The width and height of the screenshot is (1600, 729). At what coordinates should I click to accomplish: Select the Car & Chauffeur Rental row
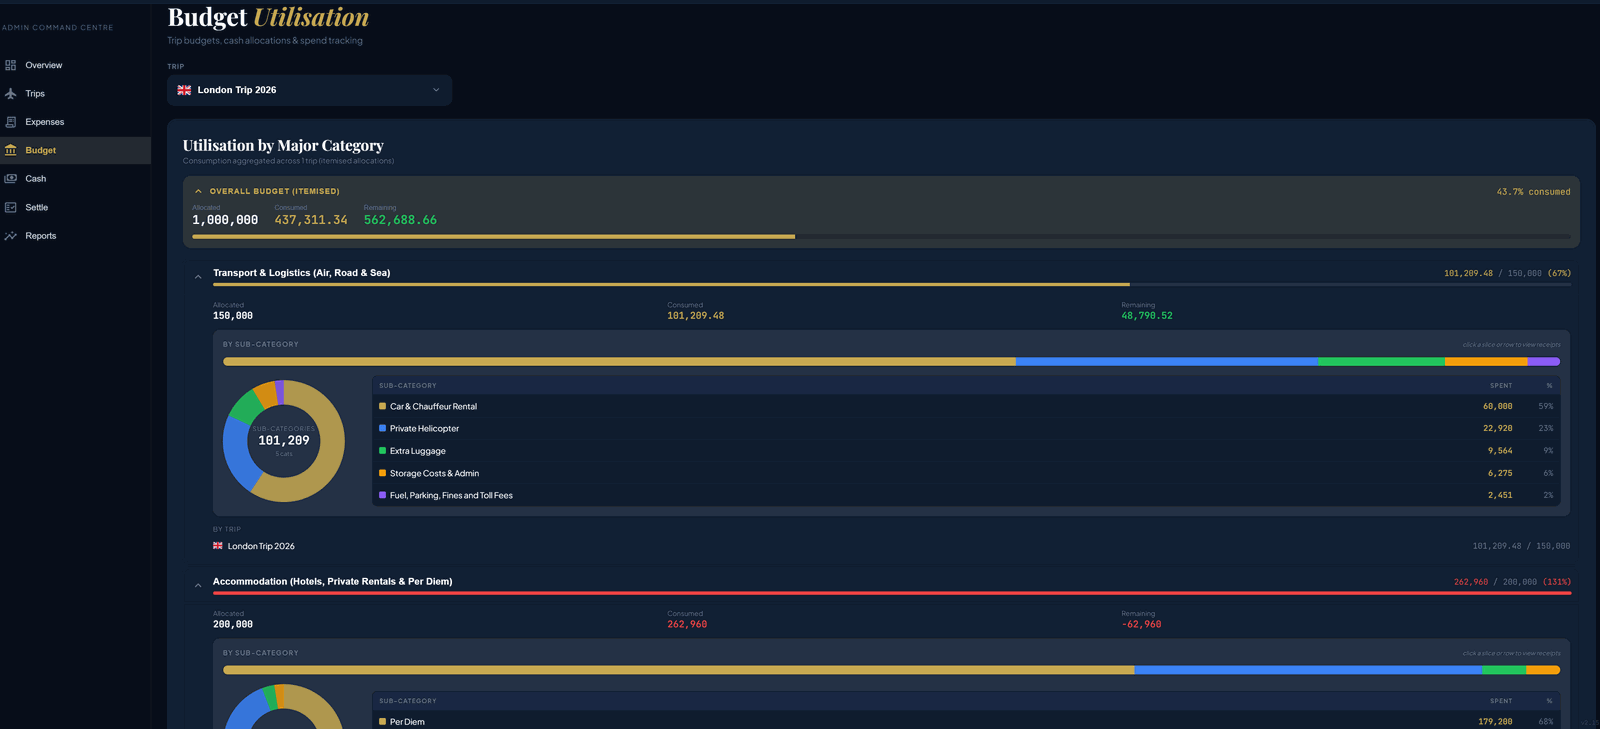pos(966,406)
